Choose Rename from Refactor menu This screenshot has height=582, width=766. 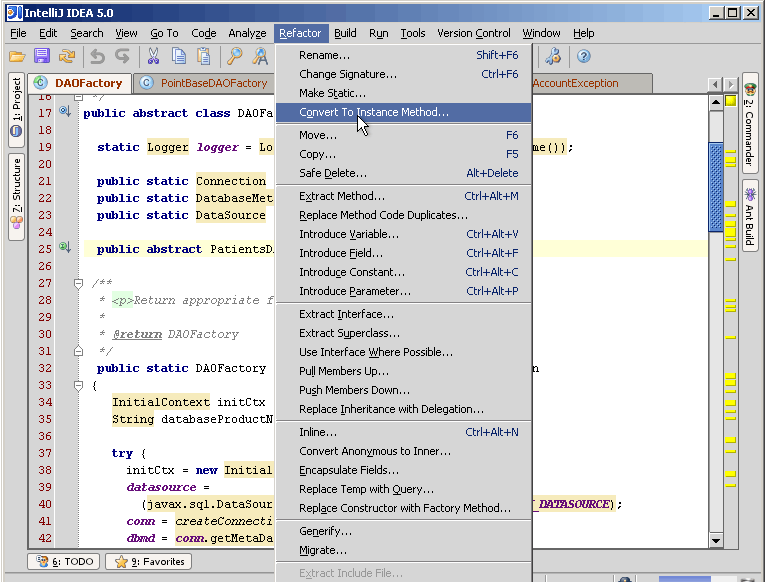click(x=404, y=55)
